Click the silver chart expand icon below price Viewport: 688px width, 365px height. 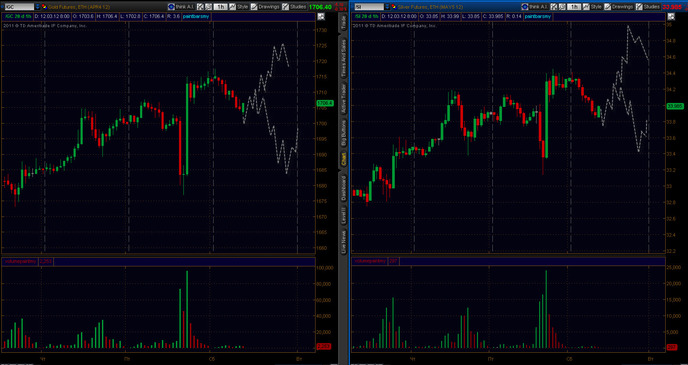671,17
